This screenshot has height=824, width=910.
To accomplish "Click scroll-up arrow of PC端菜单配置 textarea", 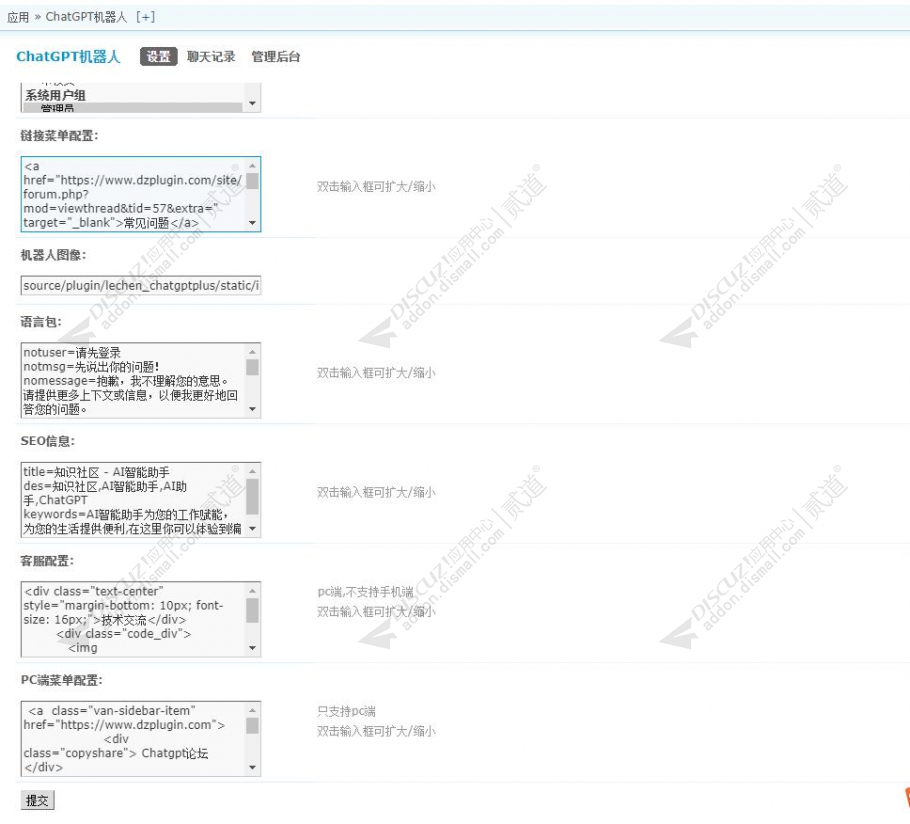I will (x=252, y=710).
